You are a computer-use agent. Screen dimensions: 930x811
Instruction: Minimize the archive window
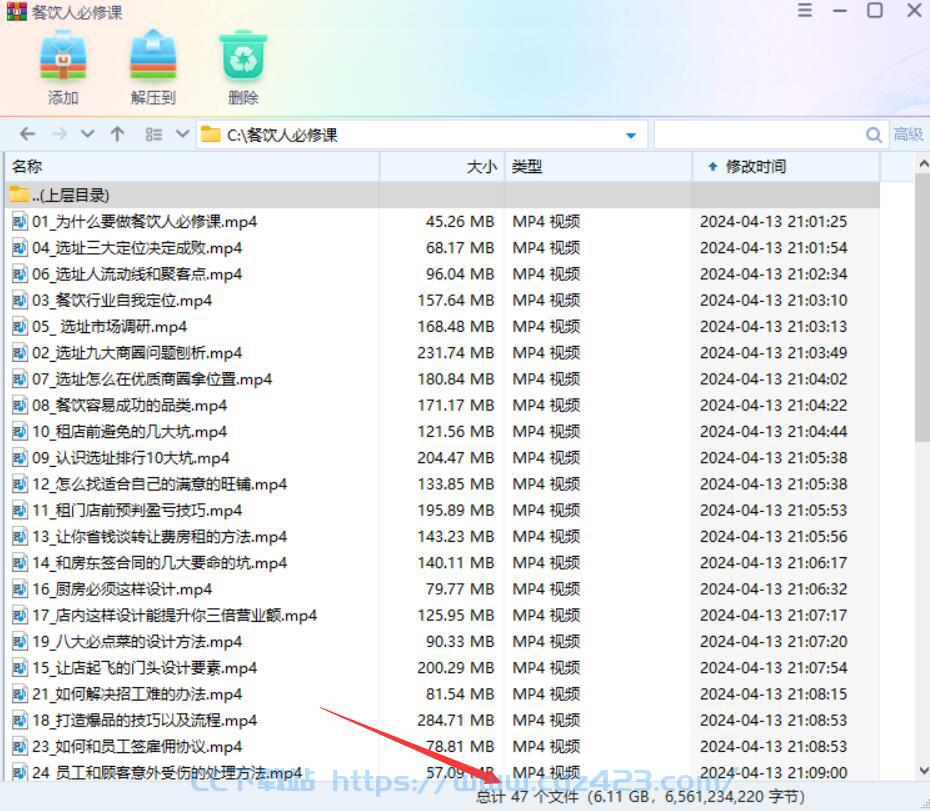coord(840,11)
